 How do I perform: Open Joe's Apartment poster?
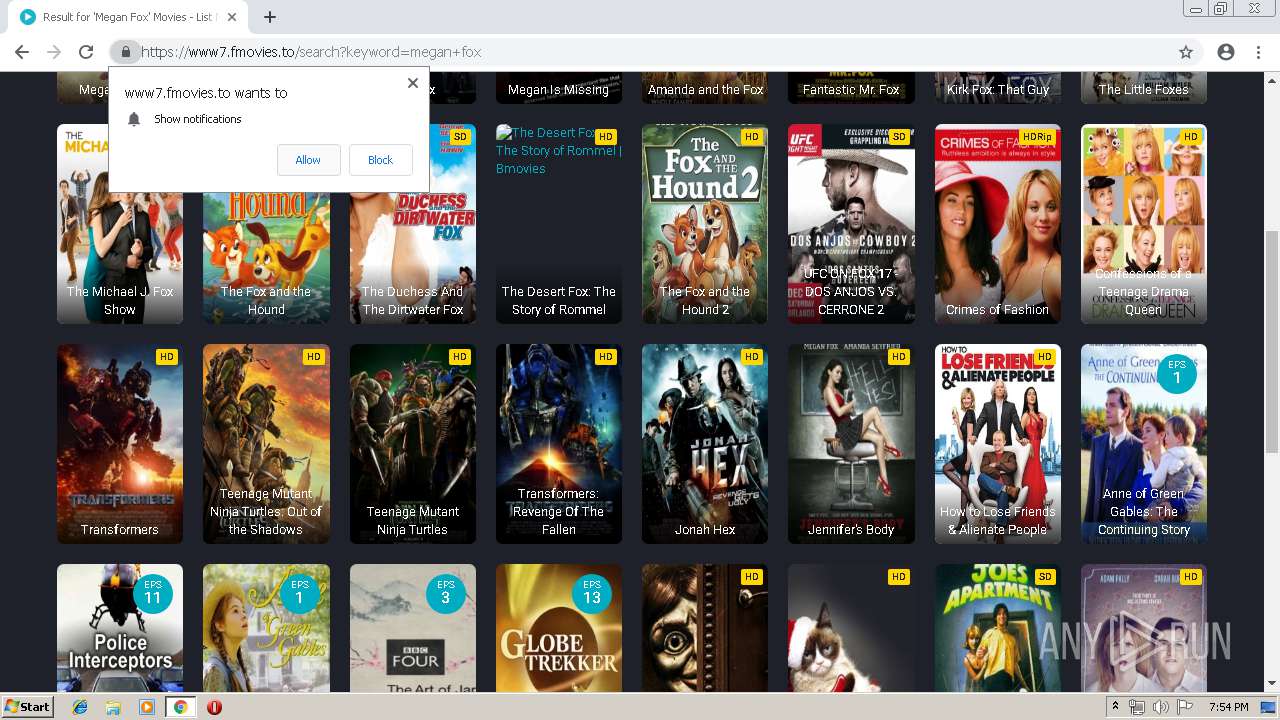998,628
